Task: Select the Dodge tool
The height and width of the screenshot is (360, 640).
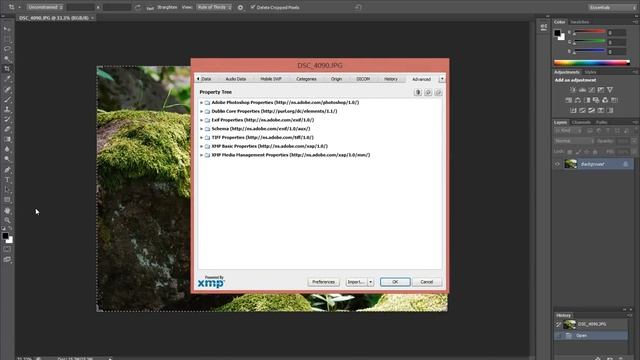Action: (7, 159)
